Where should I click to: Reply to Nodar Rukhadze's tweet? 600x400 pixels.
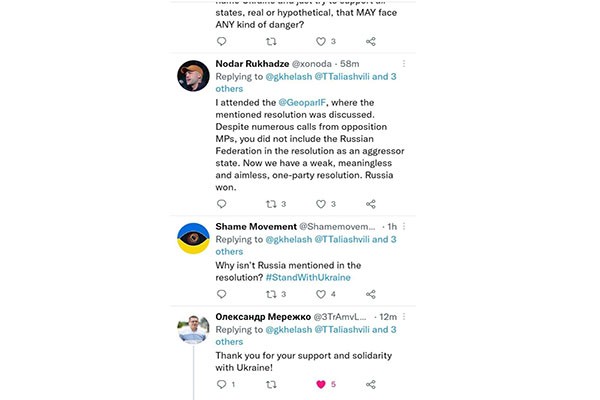coord(222,204)
